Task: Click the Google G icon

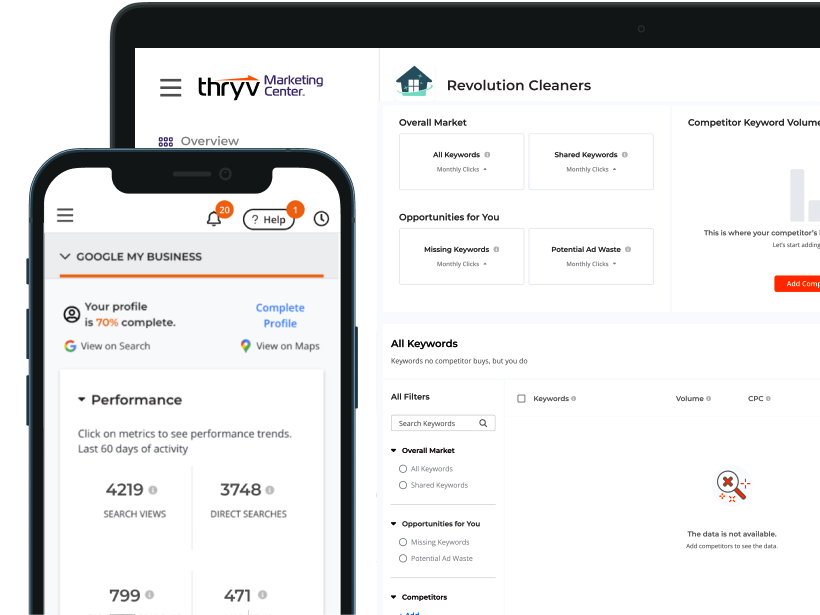Action: click(70, 346)
